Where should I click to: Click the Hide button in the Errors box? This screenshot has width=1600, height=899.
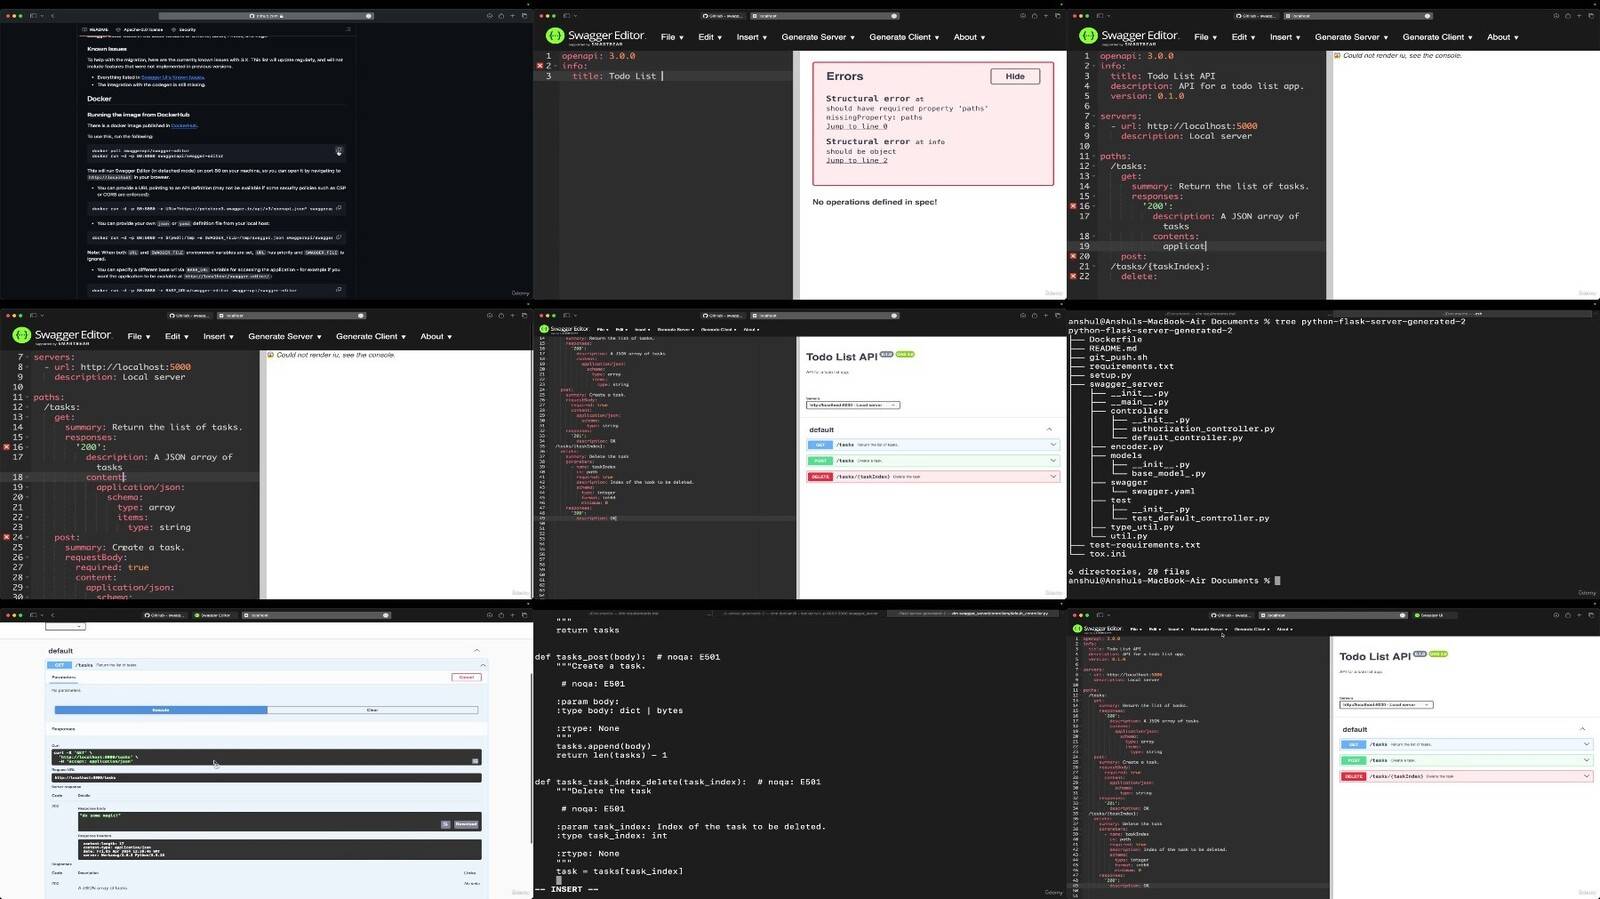coord(1015,76)
